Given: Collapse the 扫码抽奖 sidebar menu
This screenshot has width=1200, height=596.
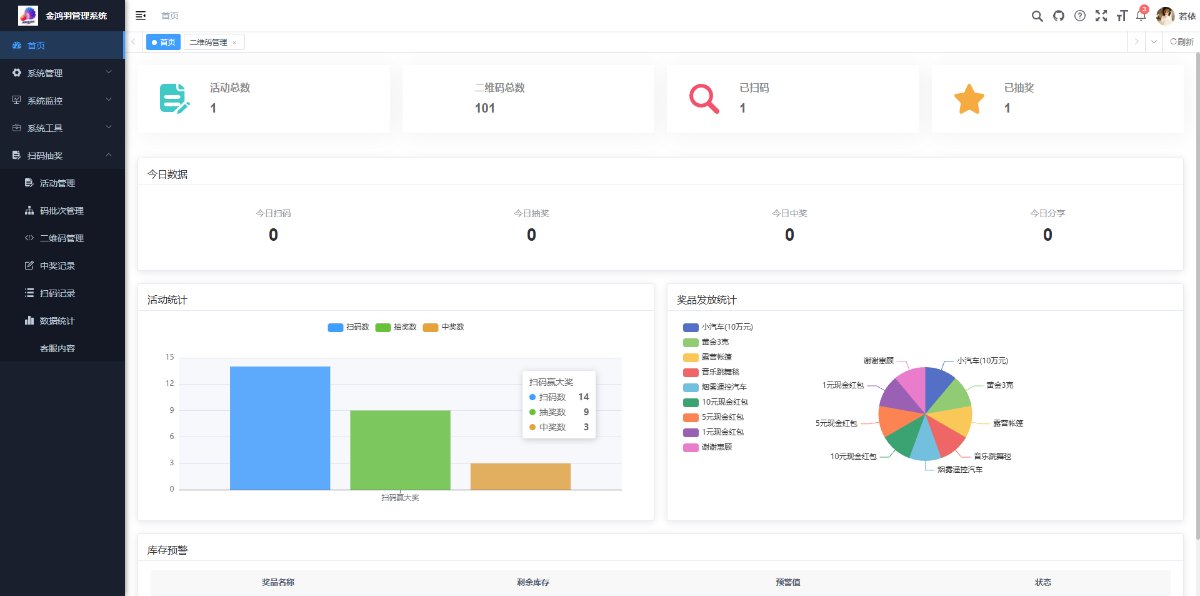Looking at the screenshot, I should coord(62,156).
